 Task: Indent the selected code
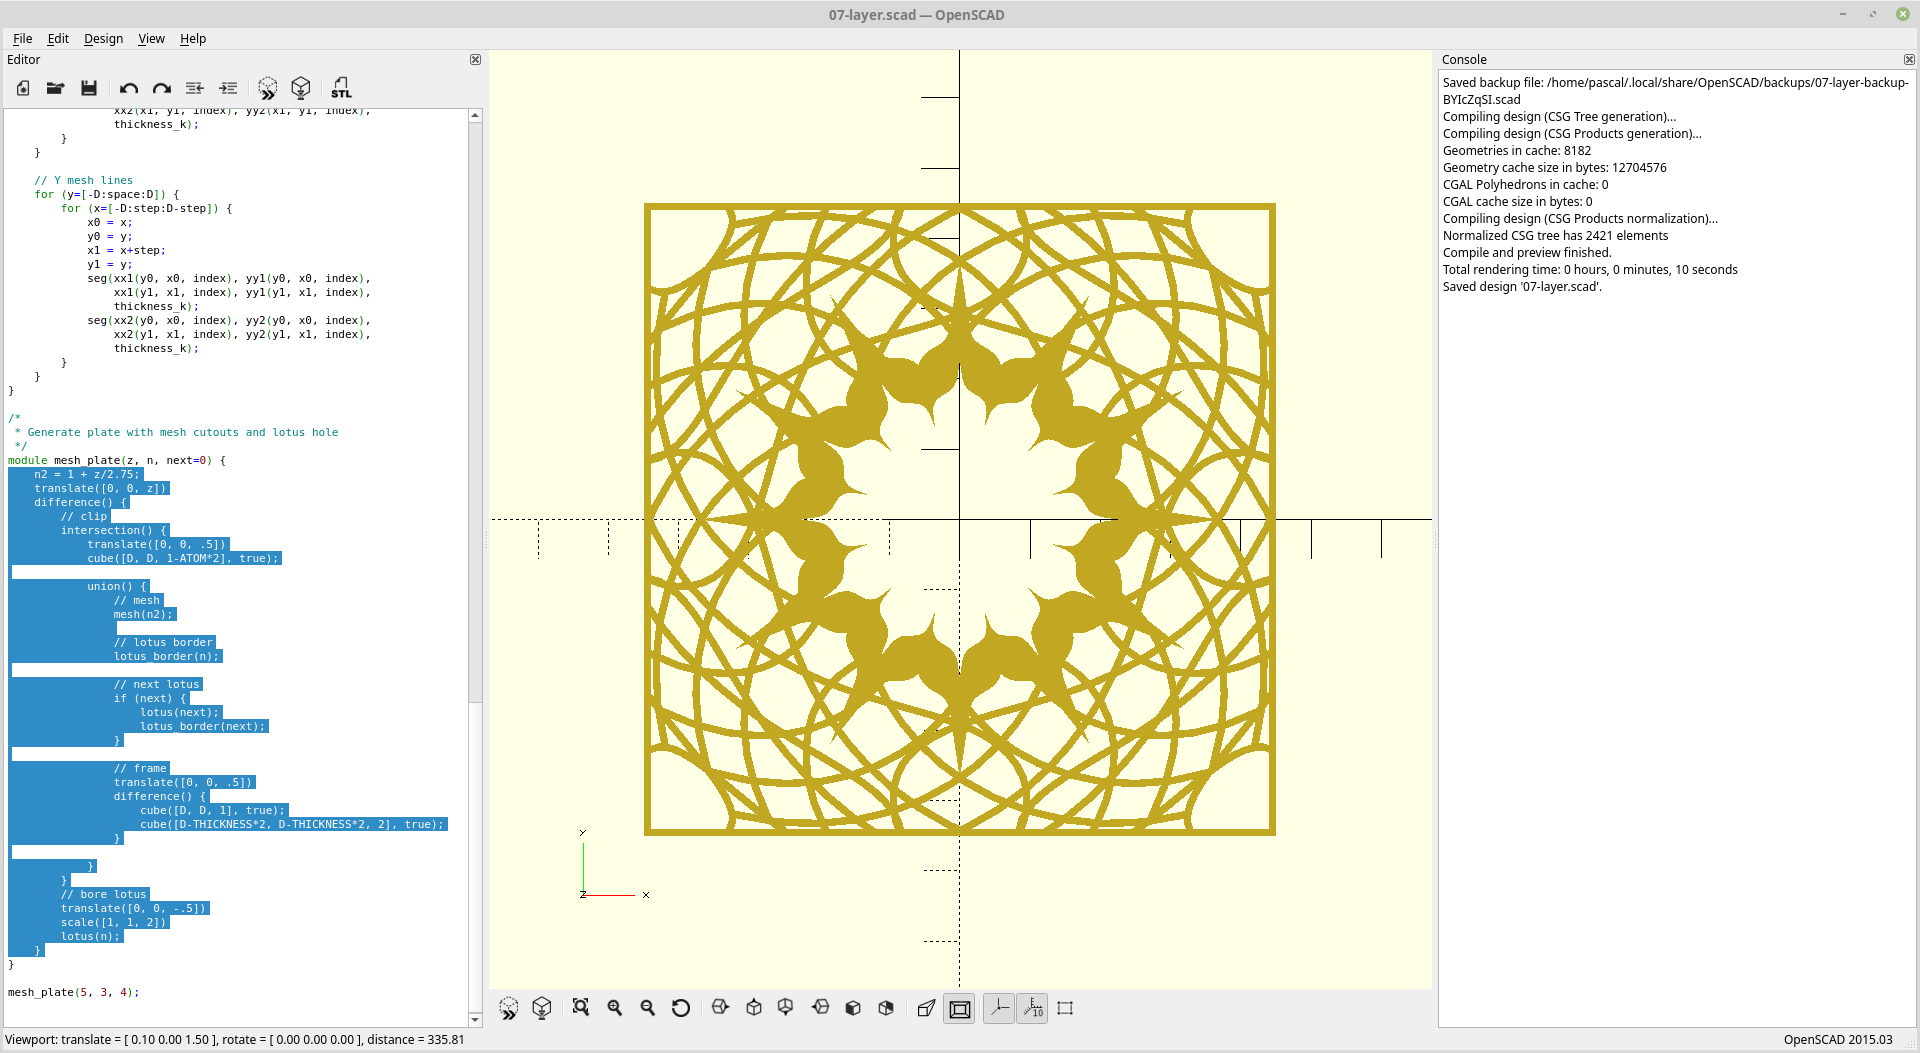(x=228, y=88)
